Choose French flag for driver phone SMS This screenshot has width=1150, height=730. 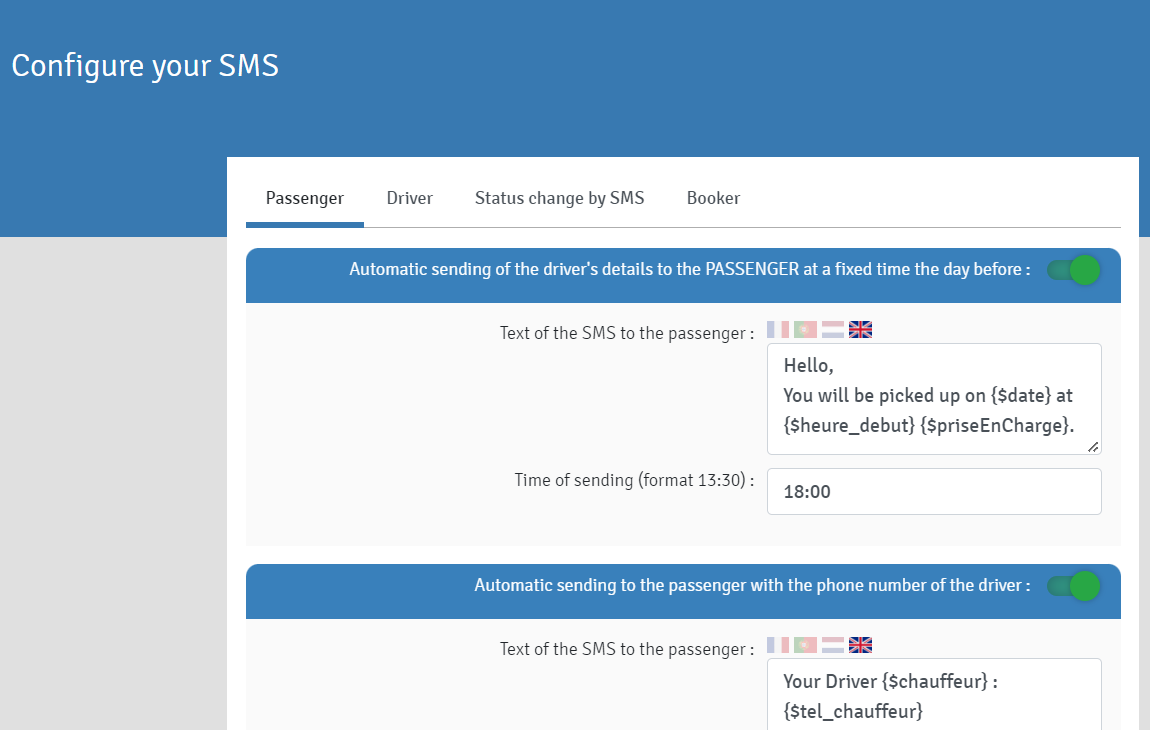pyautogui.click(x=778, y=645)
